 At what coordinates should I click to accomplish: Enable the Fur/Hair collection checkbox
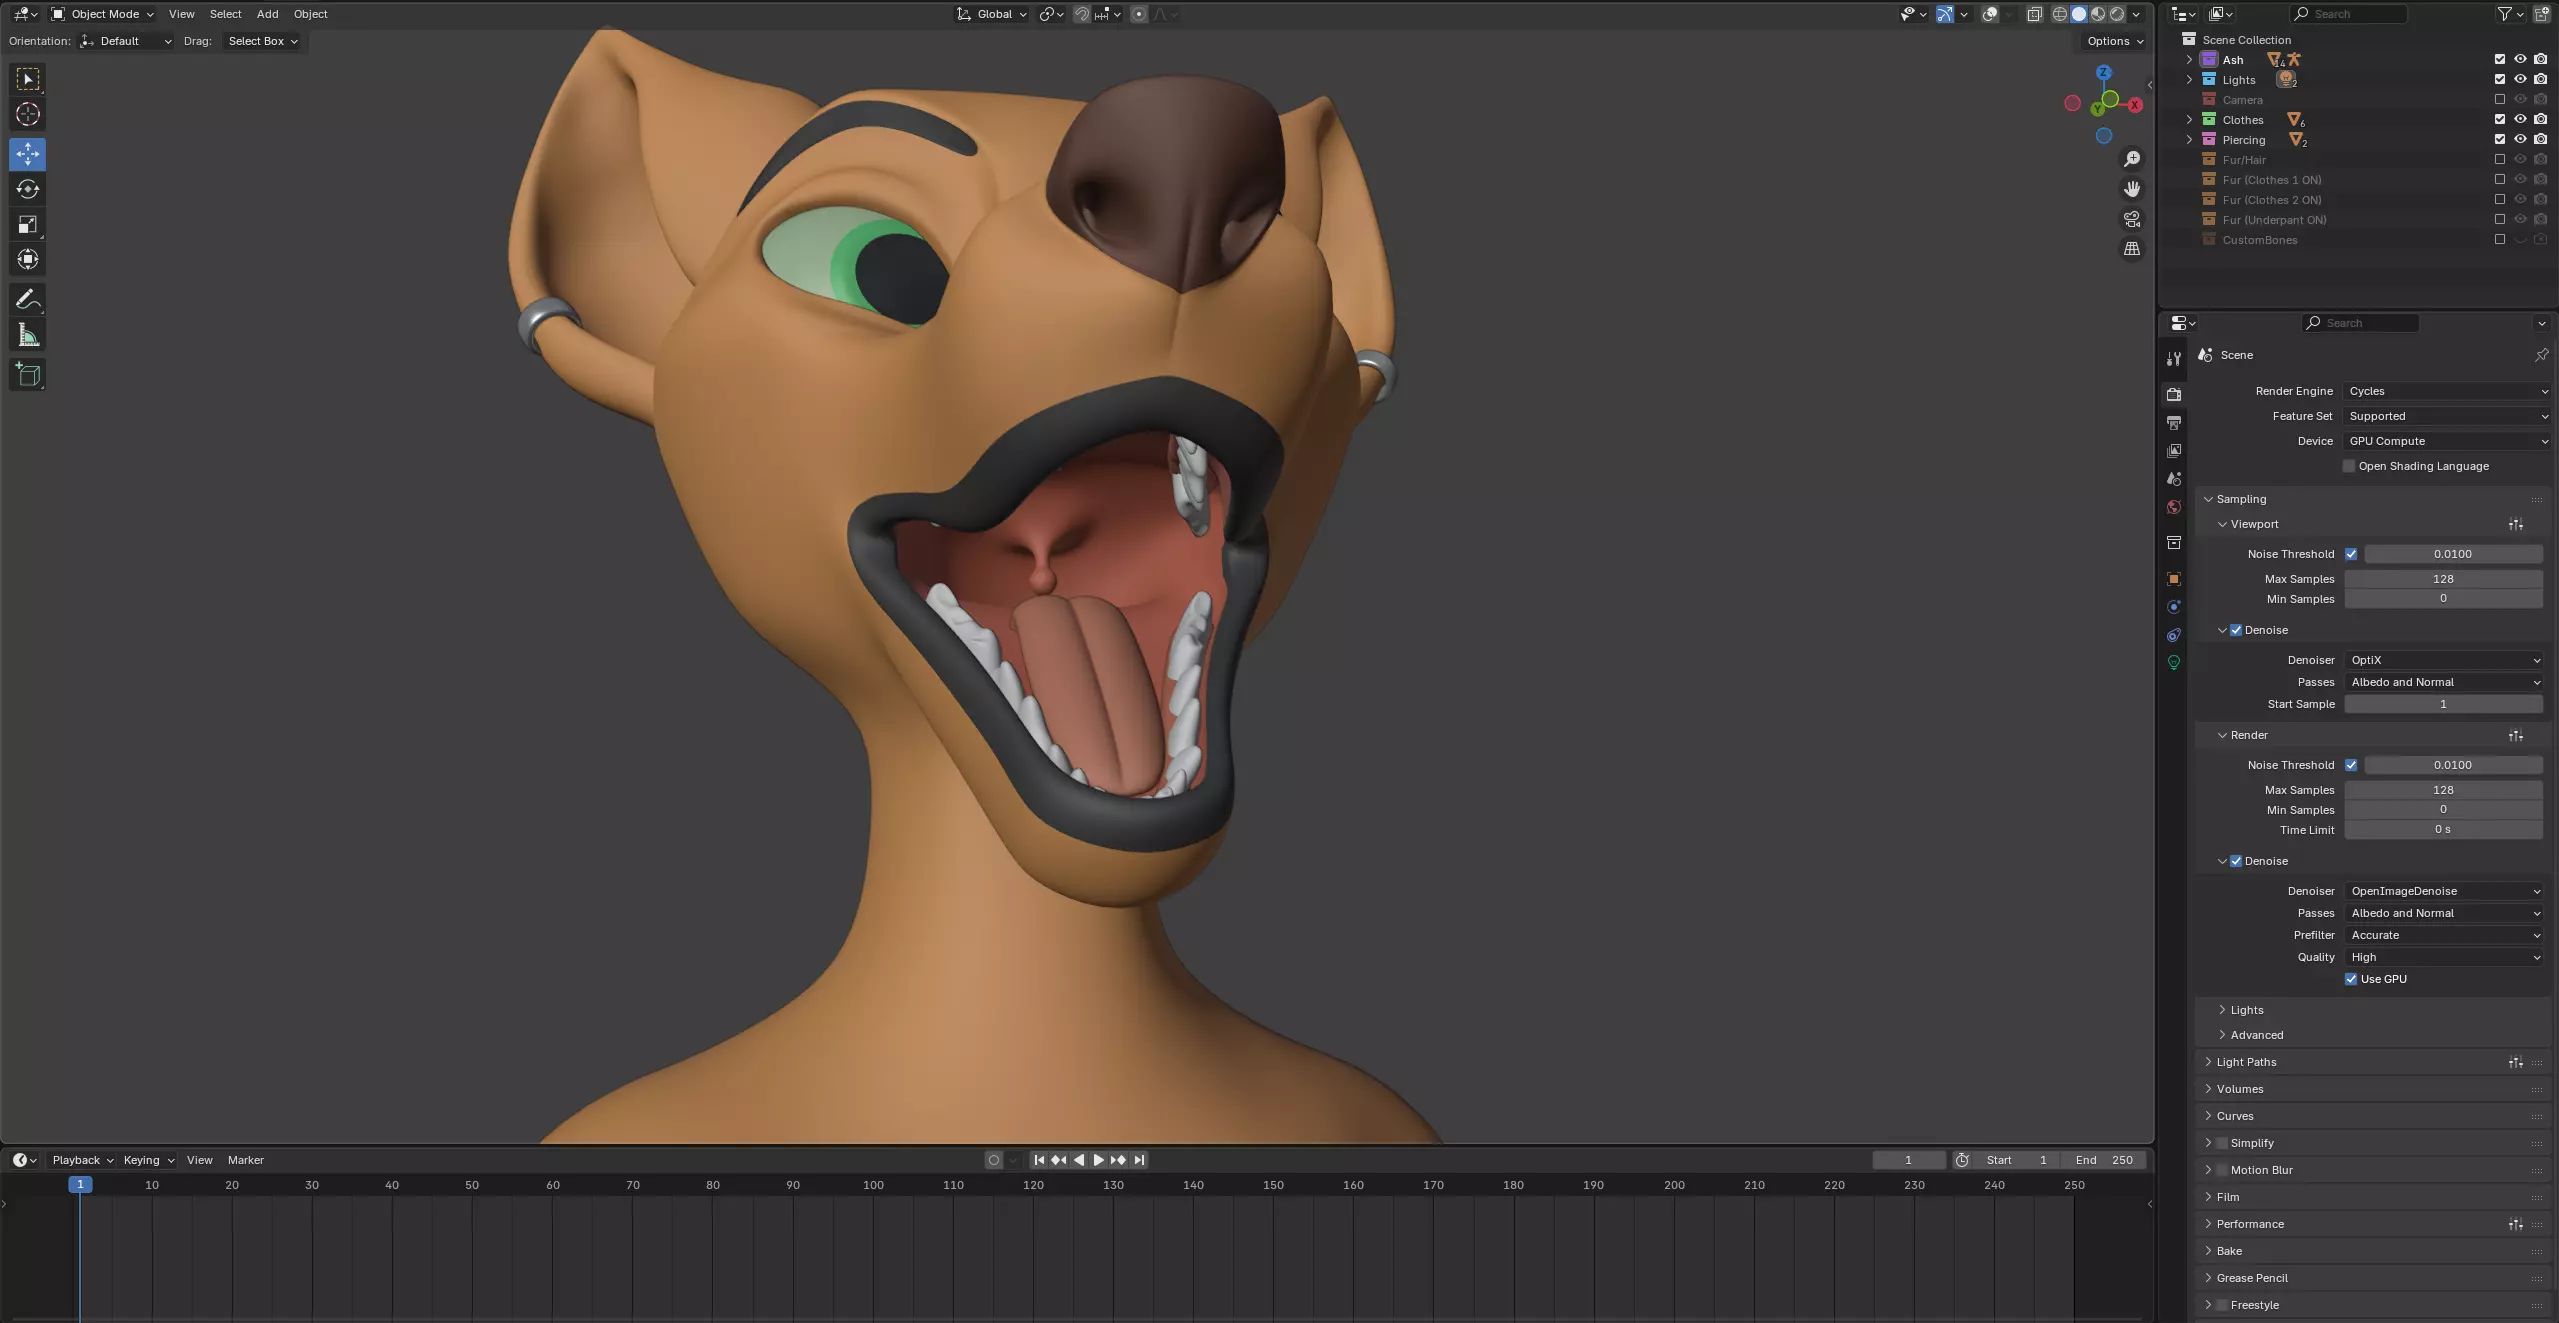[x=2500, y=159]
